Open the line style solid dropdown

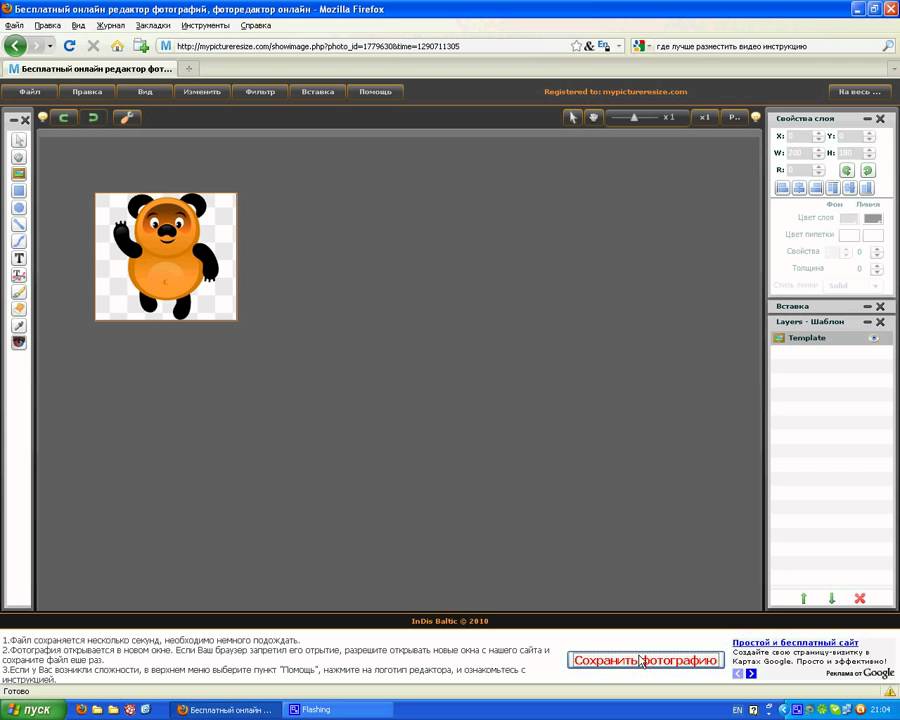click(x=854, y=285)
